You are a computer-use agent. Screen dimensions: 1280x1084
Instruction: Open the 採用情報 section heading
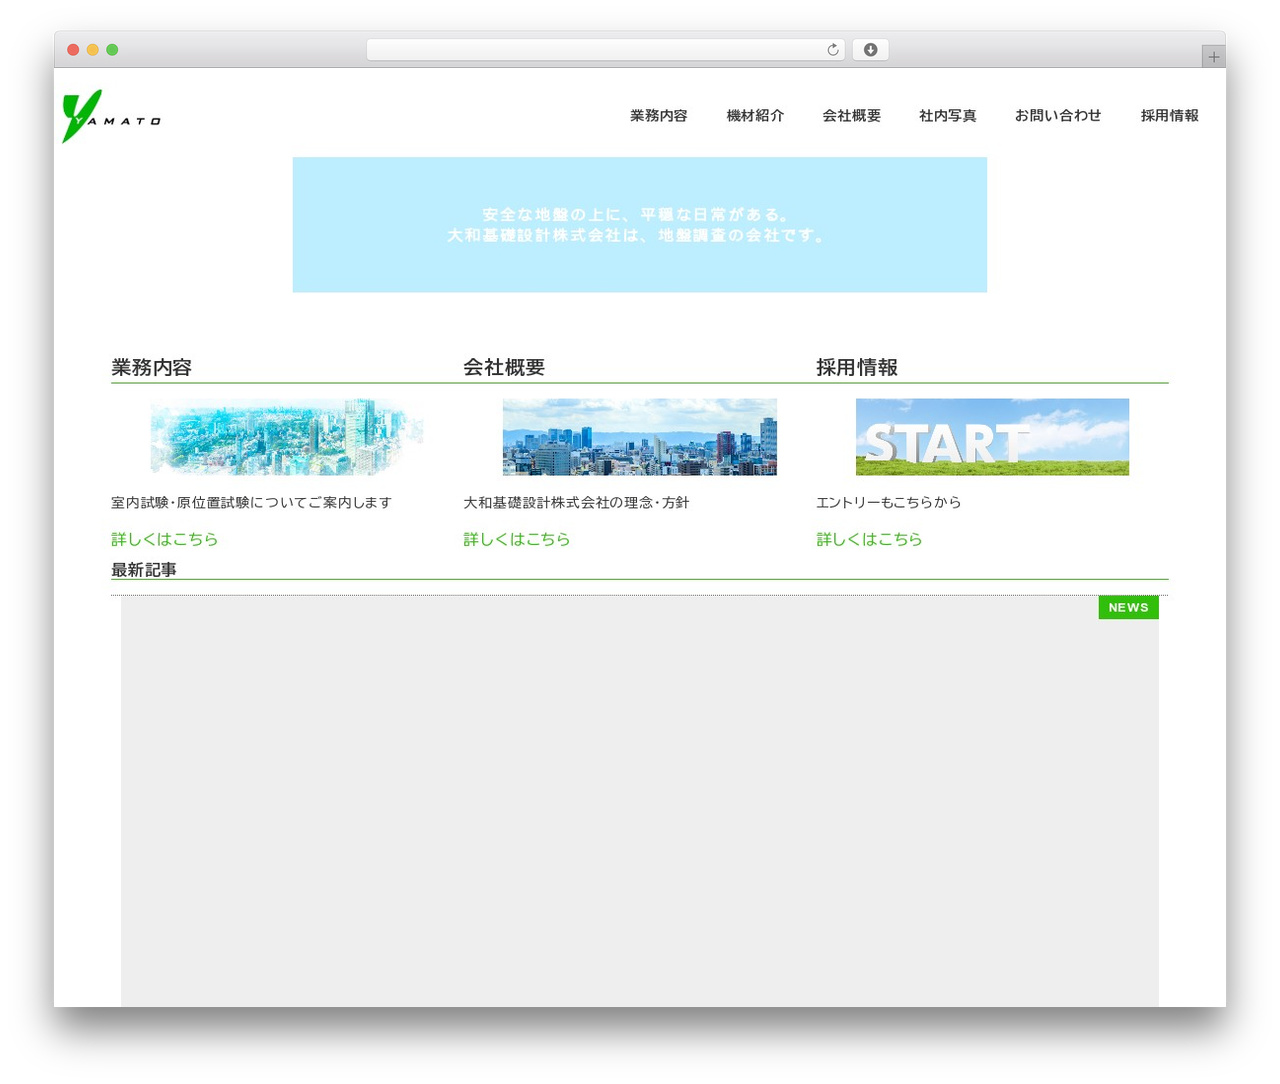point(857,367)
